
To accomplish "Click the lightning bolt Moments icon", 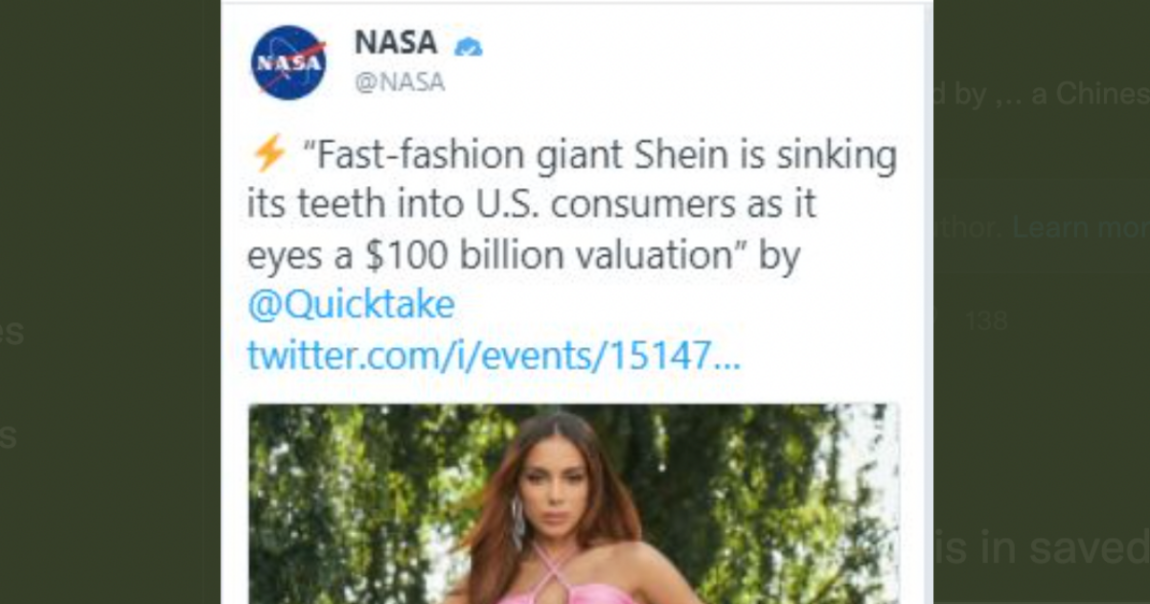I will (x=268, y=154).
